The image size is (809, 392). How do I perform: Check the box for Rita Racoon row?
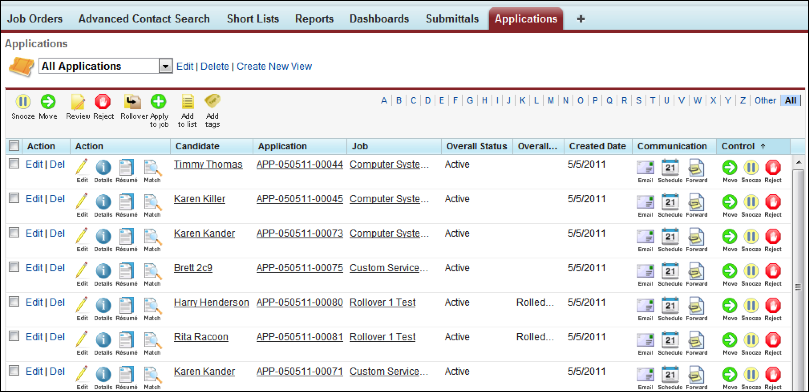tap(14, 336)
